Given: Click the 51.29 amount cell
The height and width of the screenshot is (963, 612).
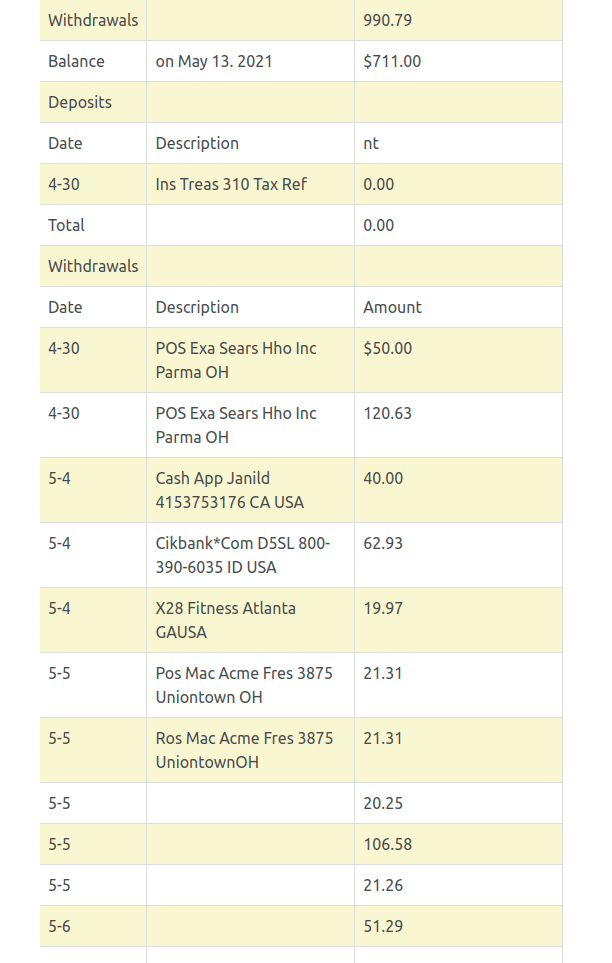Looking at the screenshot, I should (383, 926).
